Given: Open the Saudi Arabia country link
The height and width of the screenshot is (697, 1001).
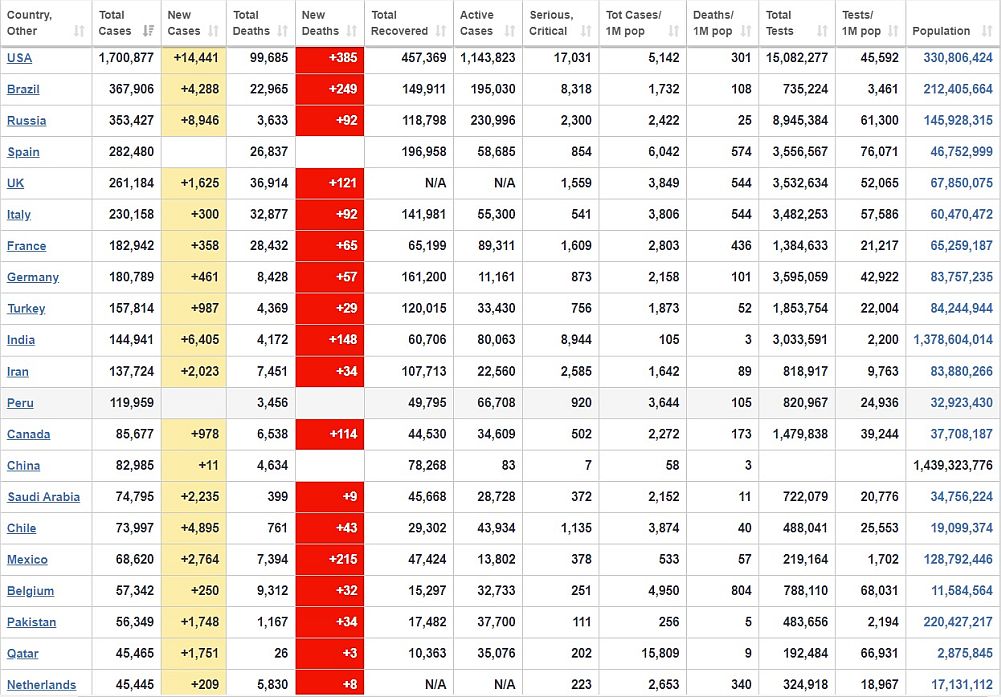Looking at the screenshot, I should click(43, 497).
